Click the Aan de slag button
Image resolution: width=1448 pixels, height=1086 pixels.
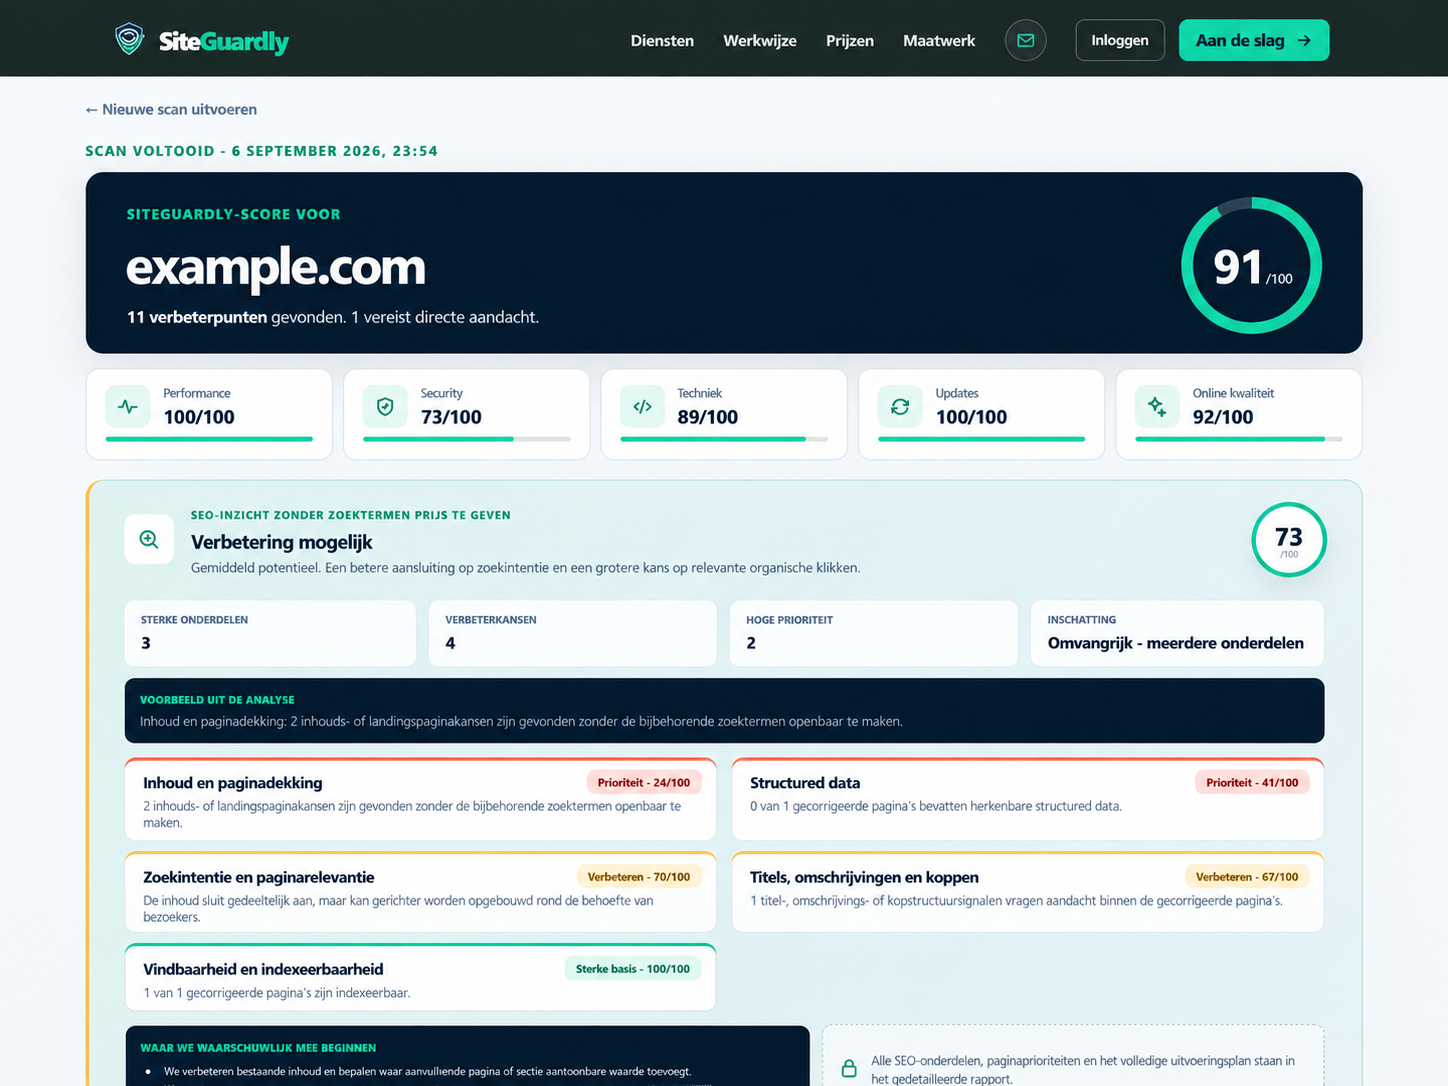[1254, 40]
